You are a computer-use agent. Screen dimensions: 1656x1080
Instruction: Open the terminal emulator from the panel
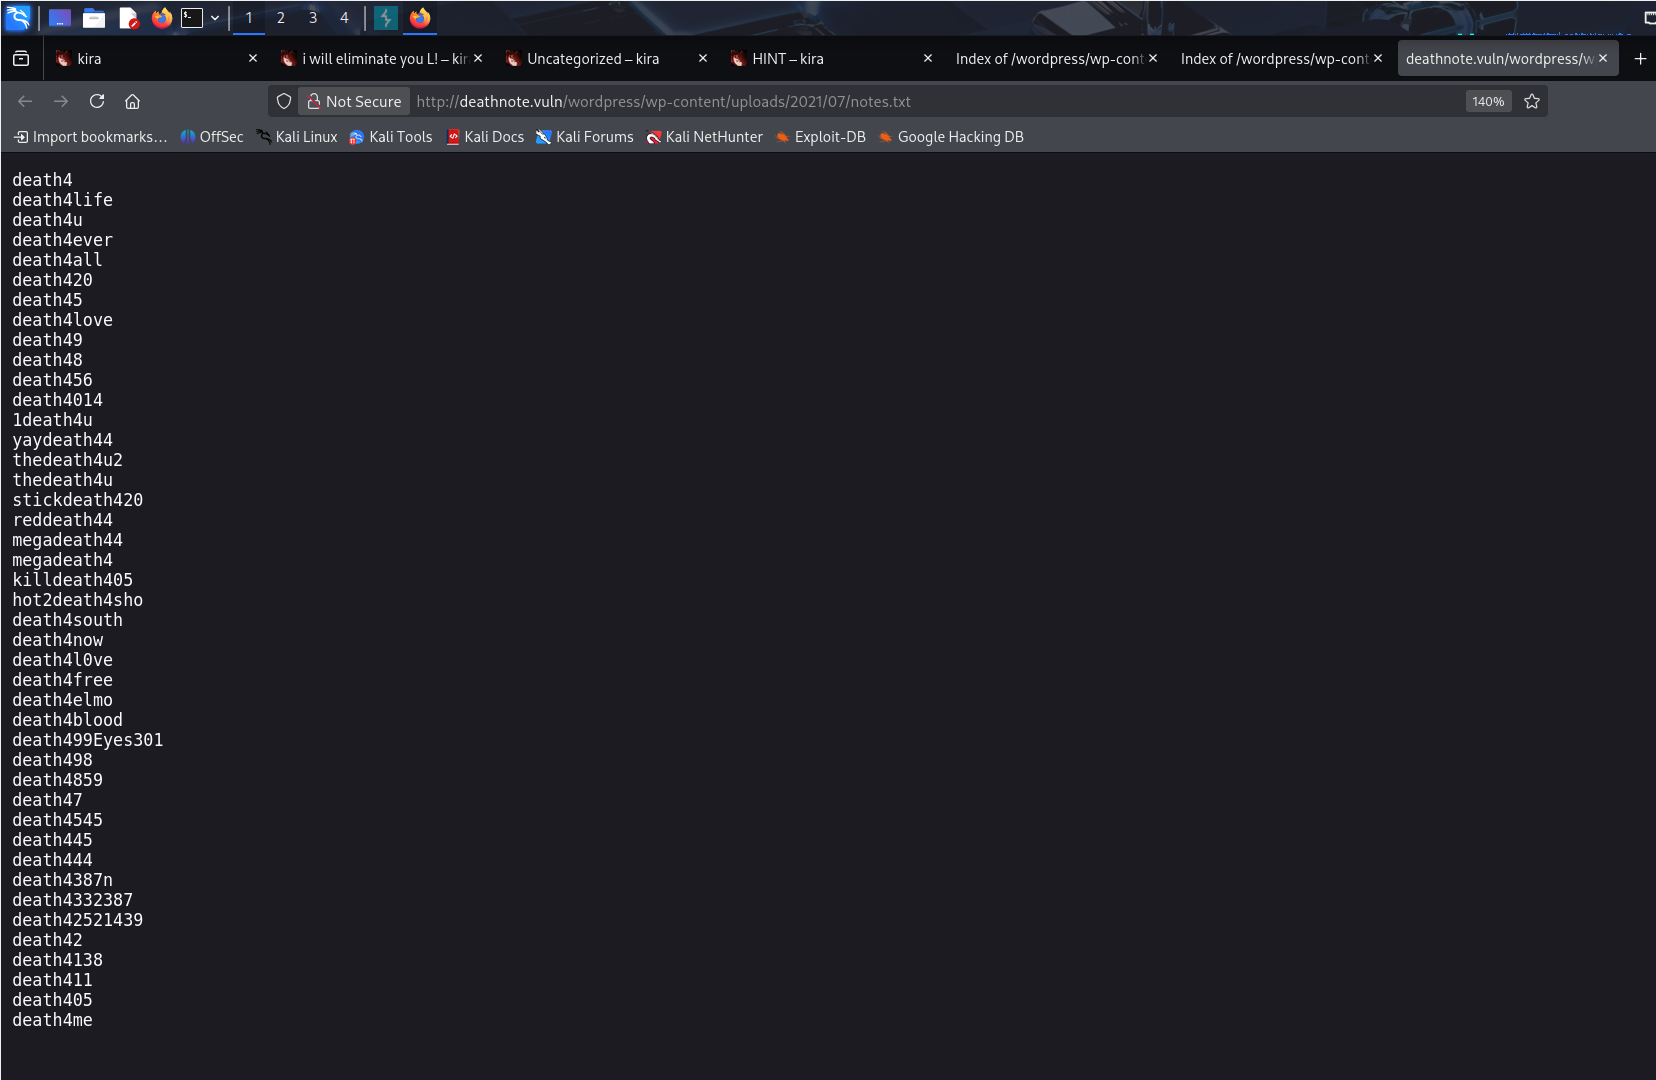coord(192,17)
